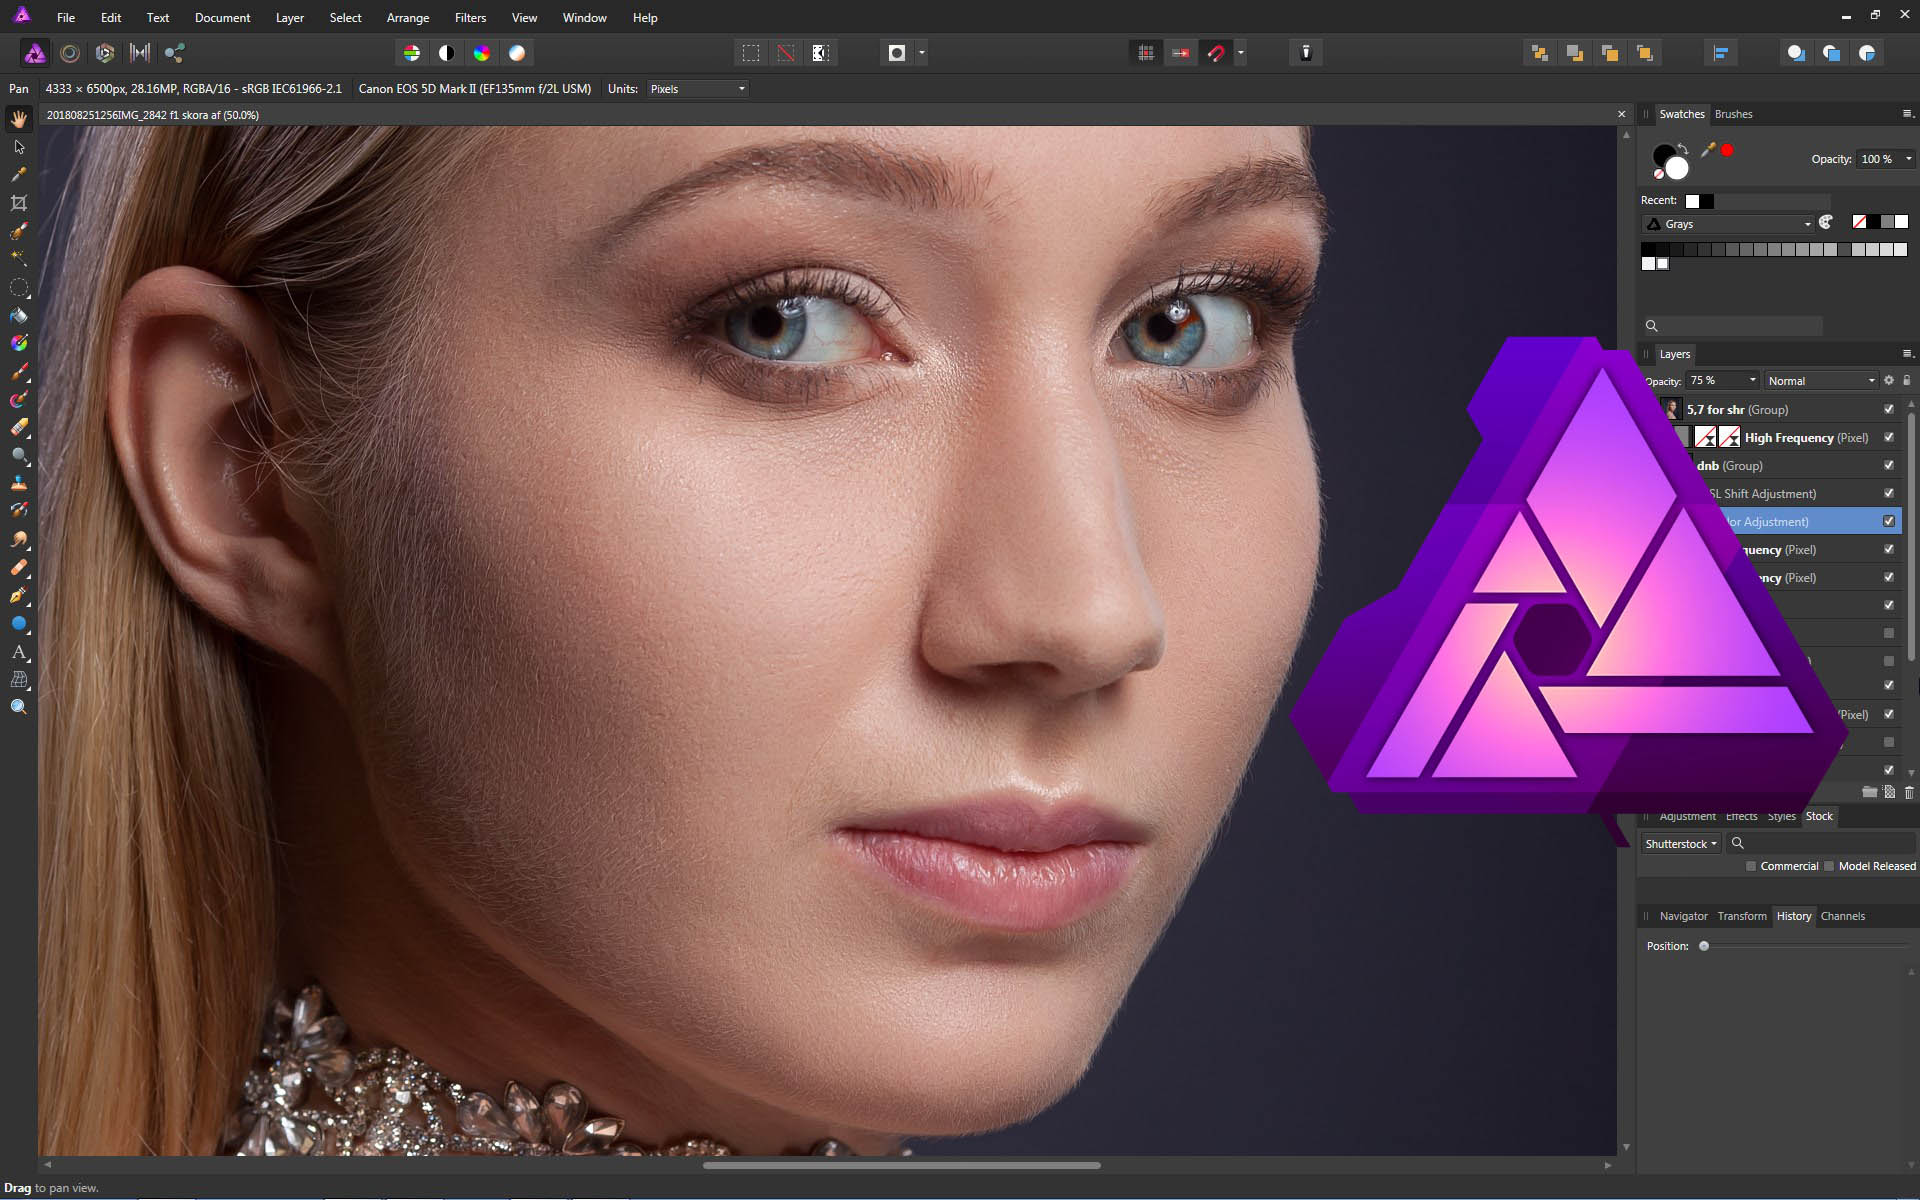Check the Model Released checkbox

point(1829,866)
